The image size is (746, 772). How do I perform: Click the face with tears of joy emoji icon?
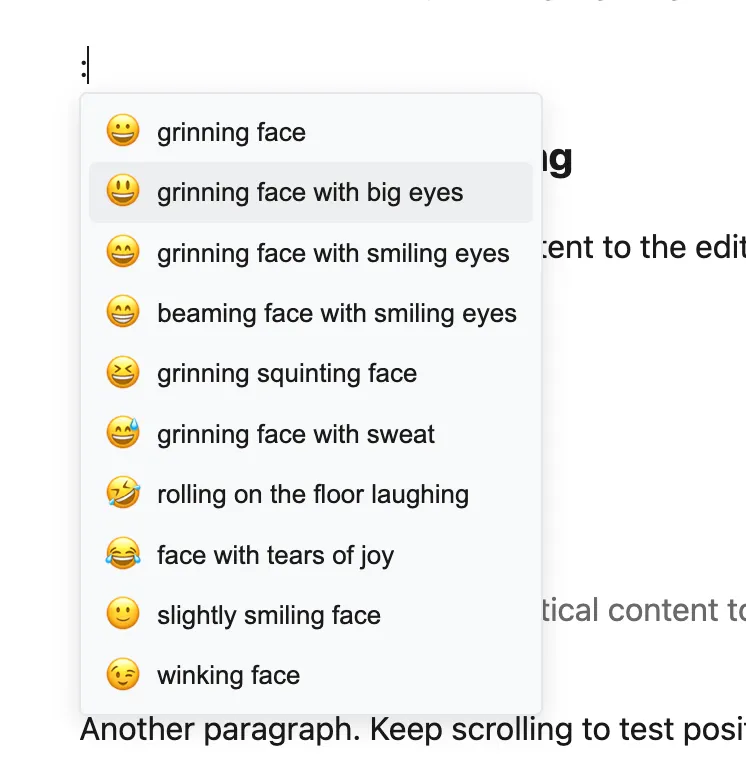click(123, 553)
